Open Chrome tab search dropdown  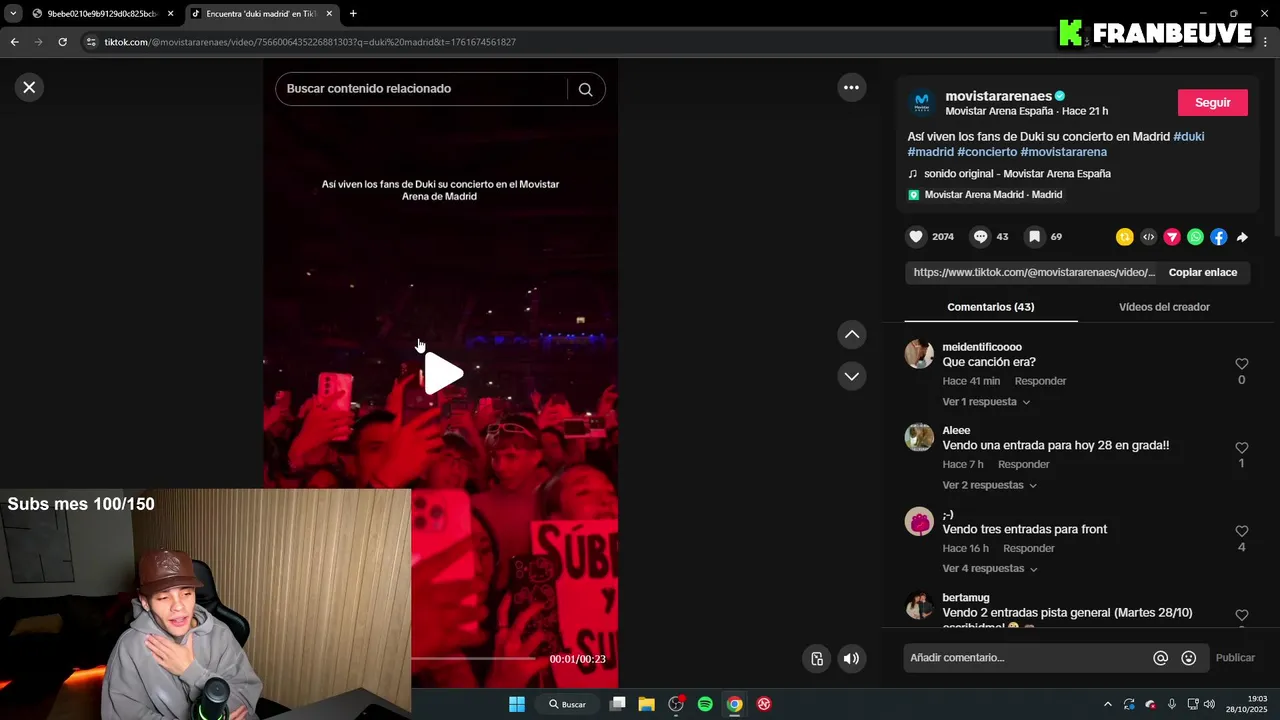[x=13, y=13]
